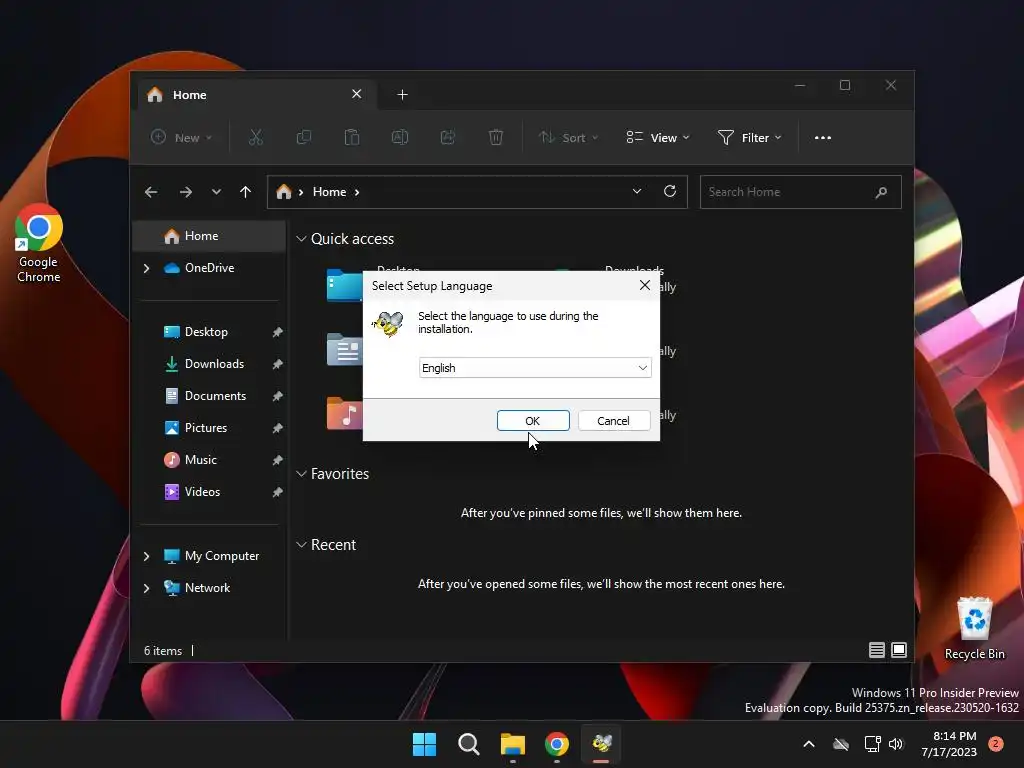The image size is (1024, 768).
Task: Click the Cut scissors icon in toolbar
Action: click(255, 137)
